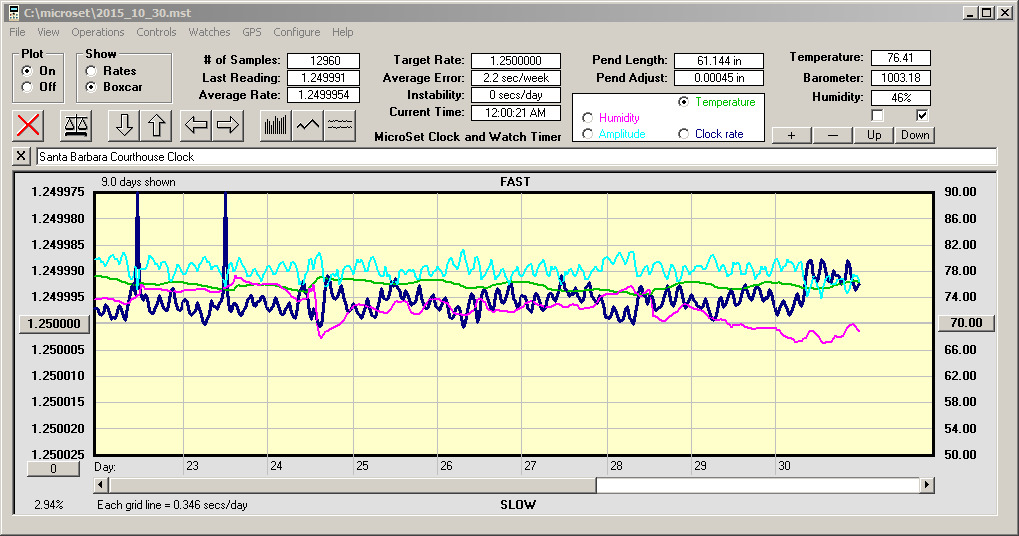The height and width of the screenshot is (536, 1019).
Task: Select the Plot Off radio button
Action: coord(27,87)
